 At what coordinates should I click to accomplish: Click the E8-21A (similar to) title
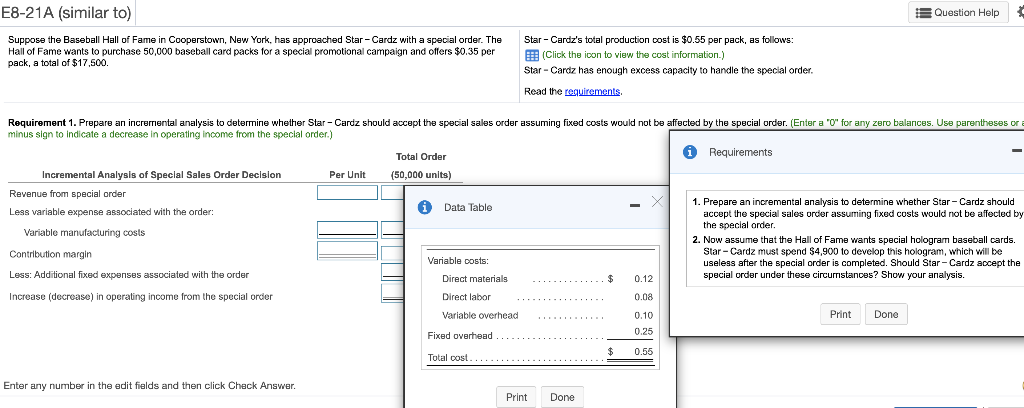click(66, 12)
